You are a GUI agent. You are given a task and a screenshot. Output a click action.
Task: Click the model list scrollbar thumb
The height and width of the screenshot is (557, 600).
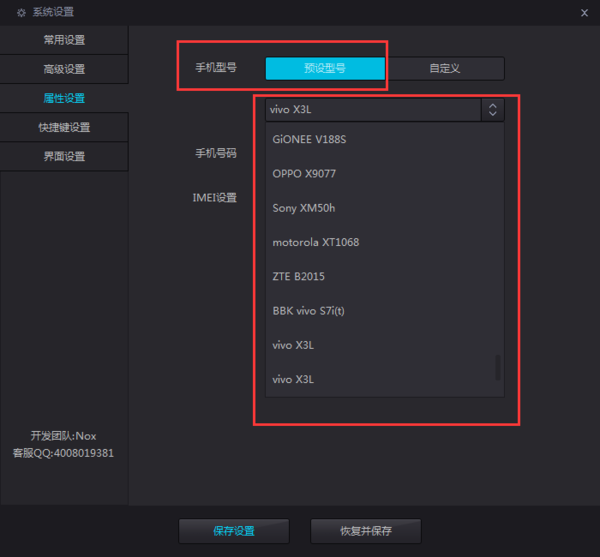pos(497,367)
